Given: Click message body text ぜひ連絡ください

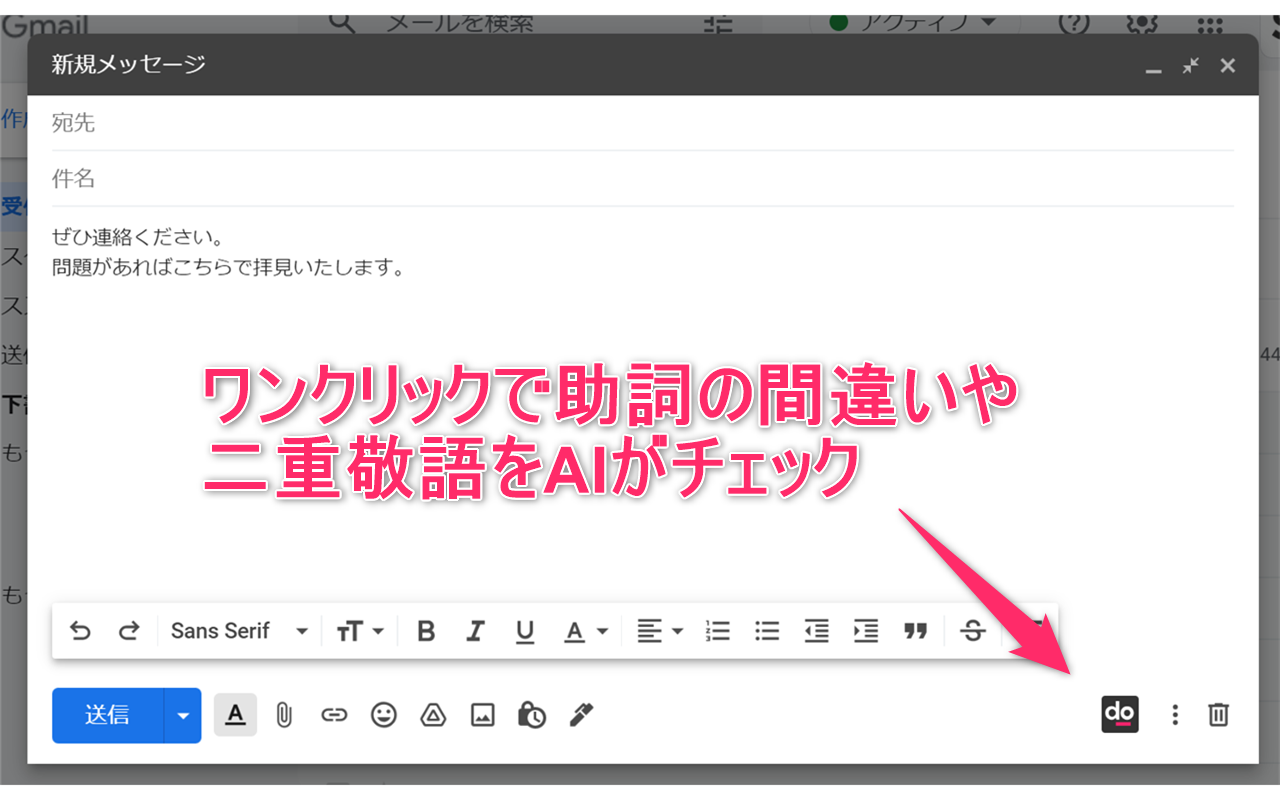Looking at the screenshot, I should [x=137, y=238].
